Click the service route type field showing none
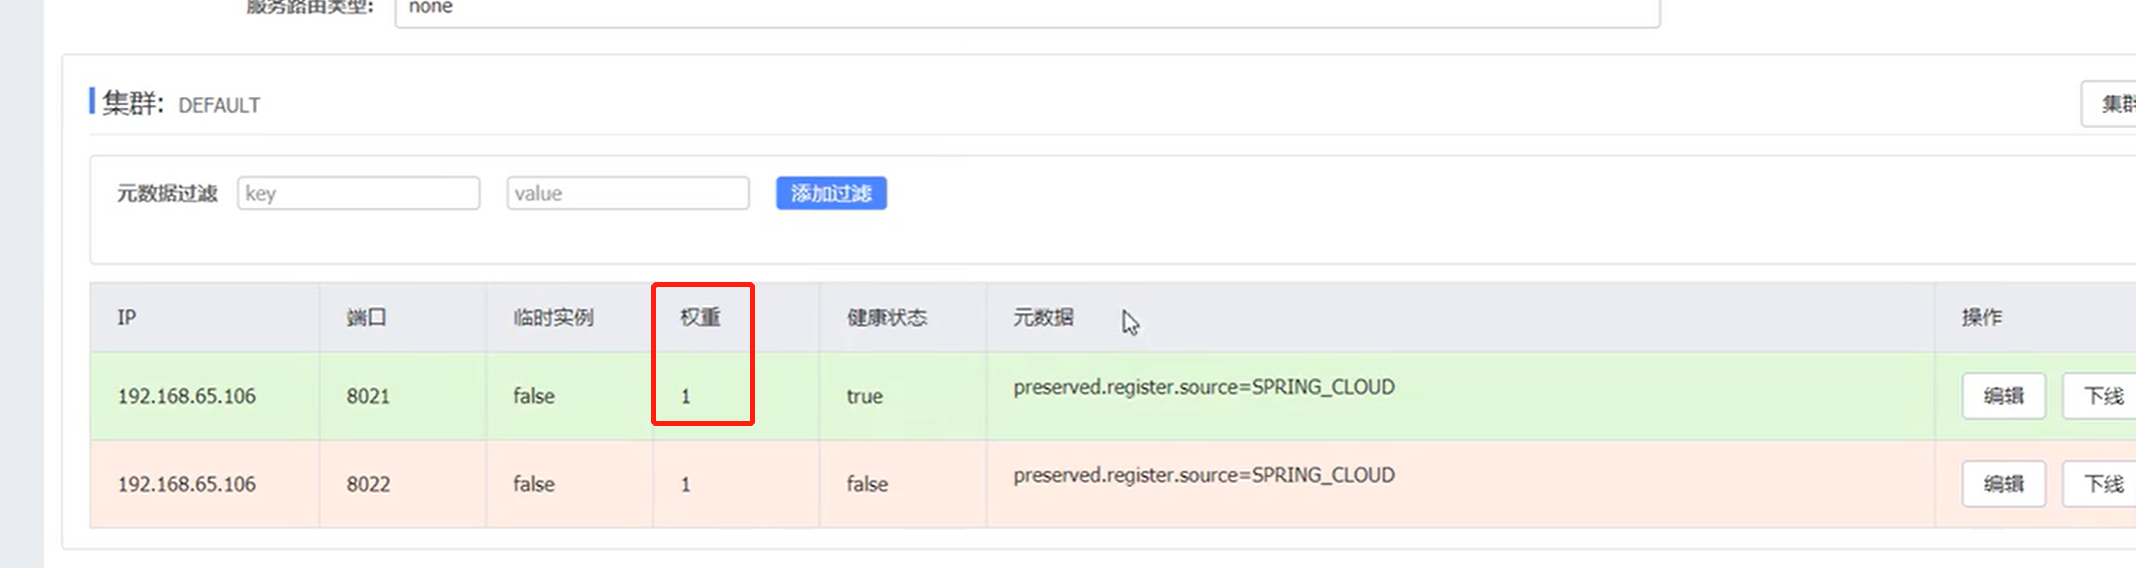This screenshot has height=568, width=2136. pyautogui.click(x=1027, y=10)
